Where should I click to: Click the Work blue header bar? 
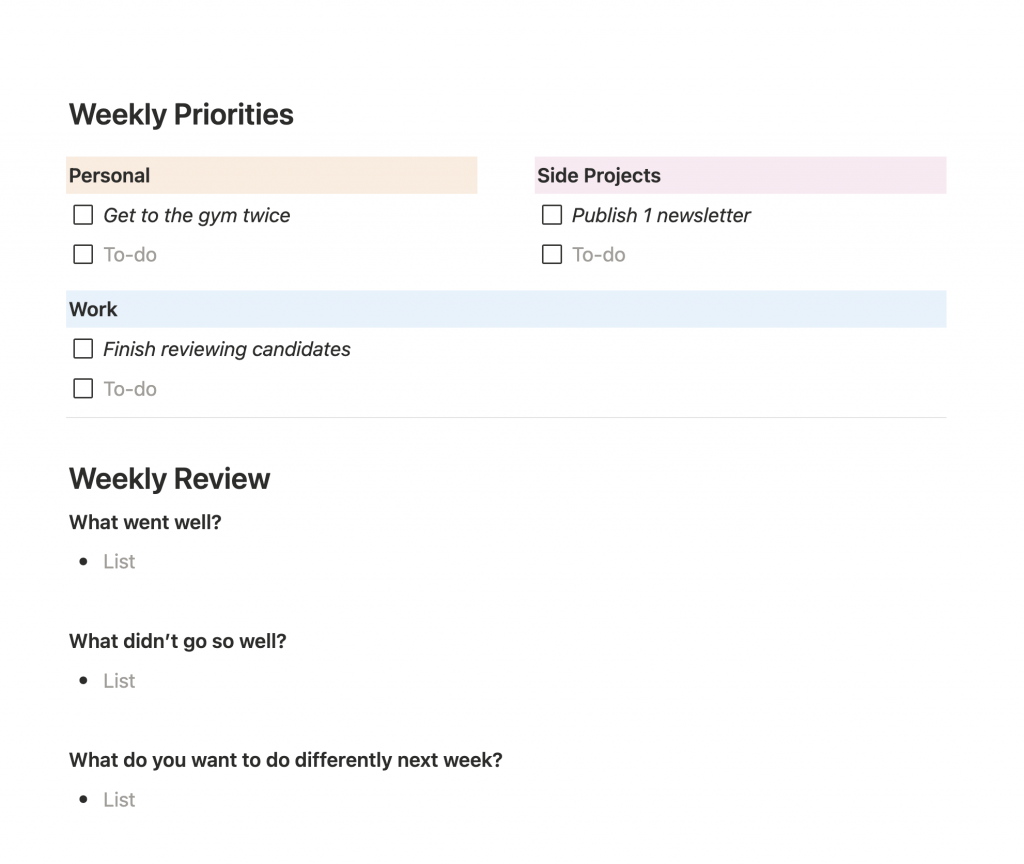(x=506, y=309)
